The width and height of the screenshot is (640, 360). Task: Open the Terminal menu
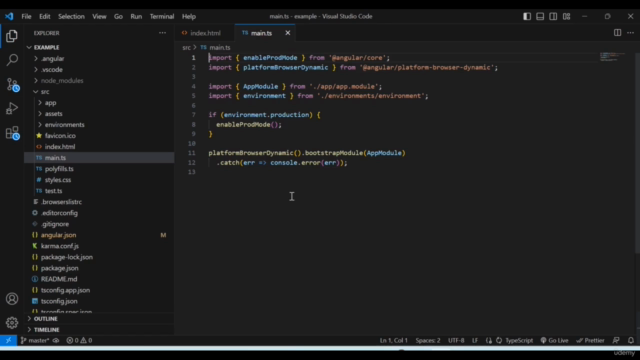(x=162, y=16)
